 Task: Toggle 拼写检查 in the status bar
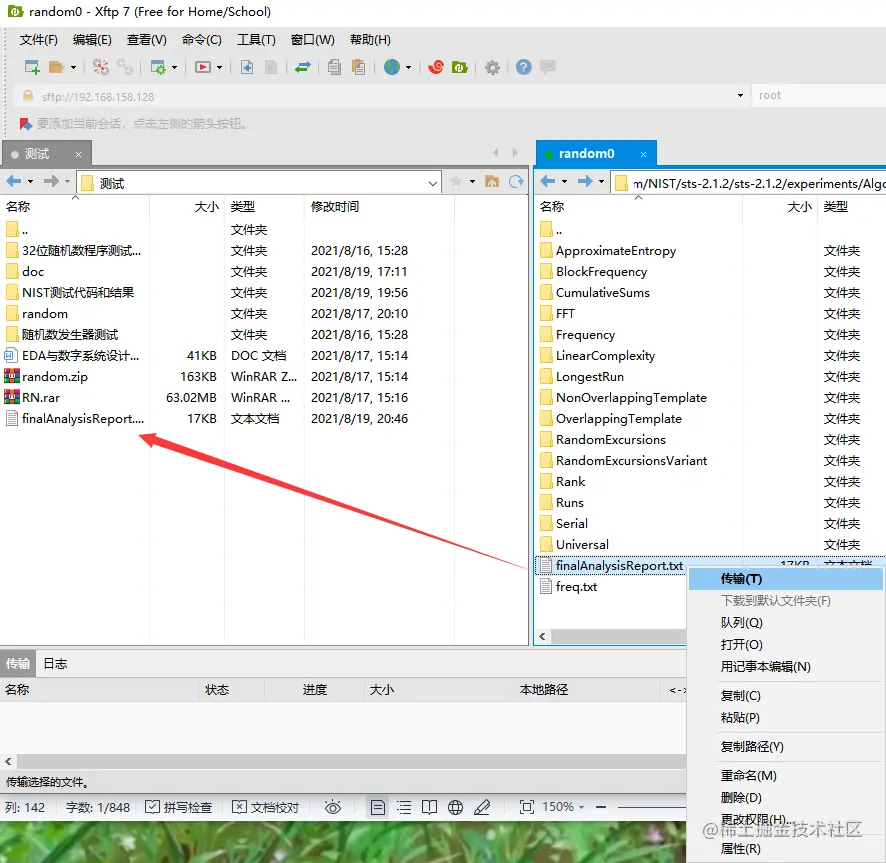178,807
